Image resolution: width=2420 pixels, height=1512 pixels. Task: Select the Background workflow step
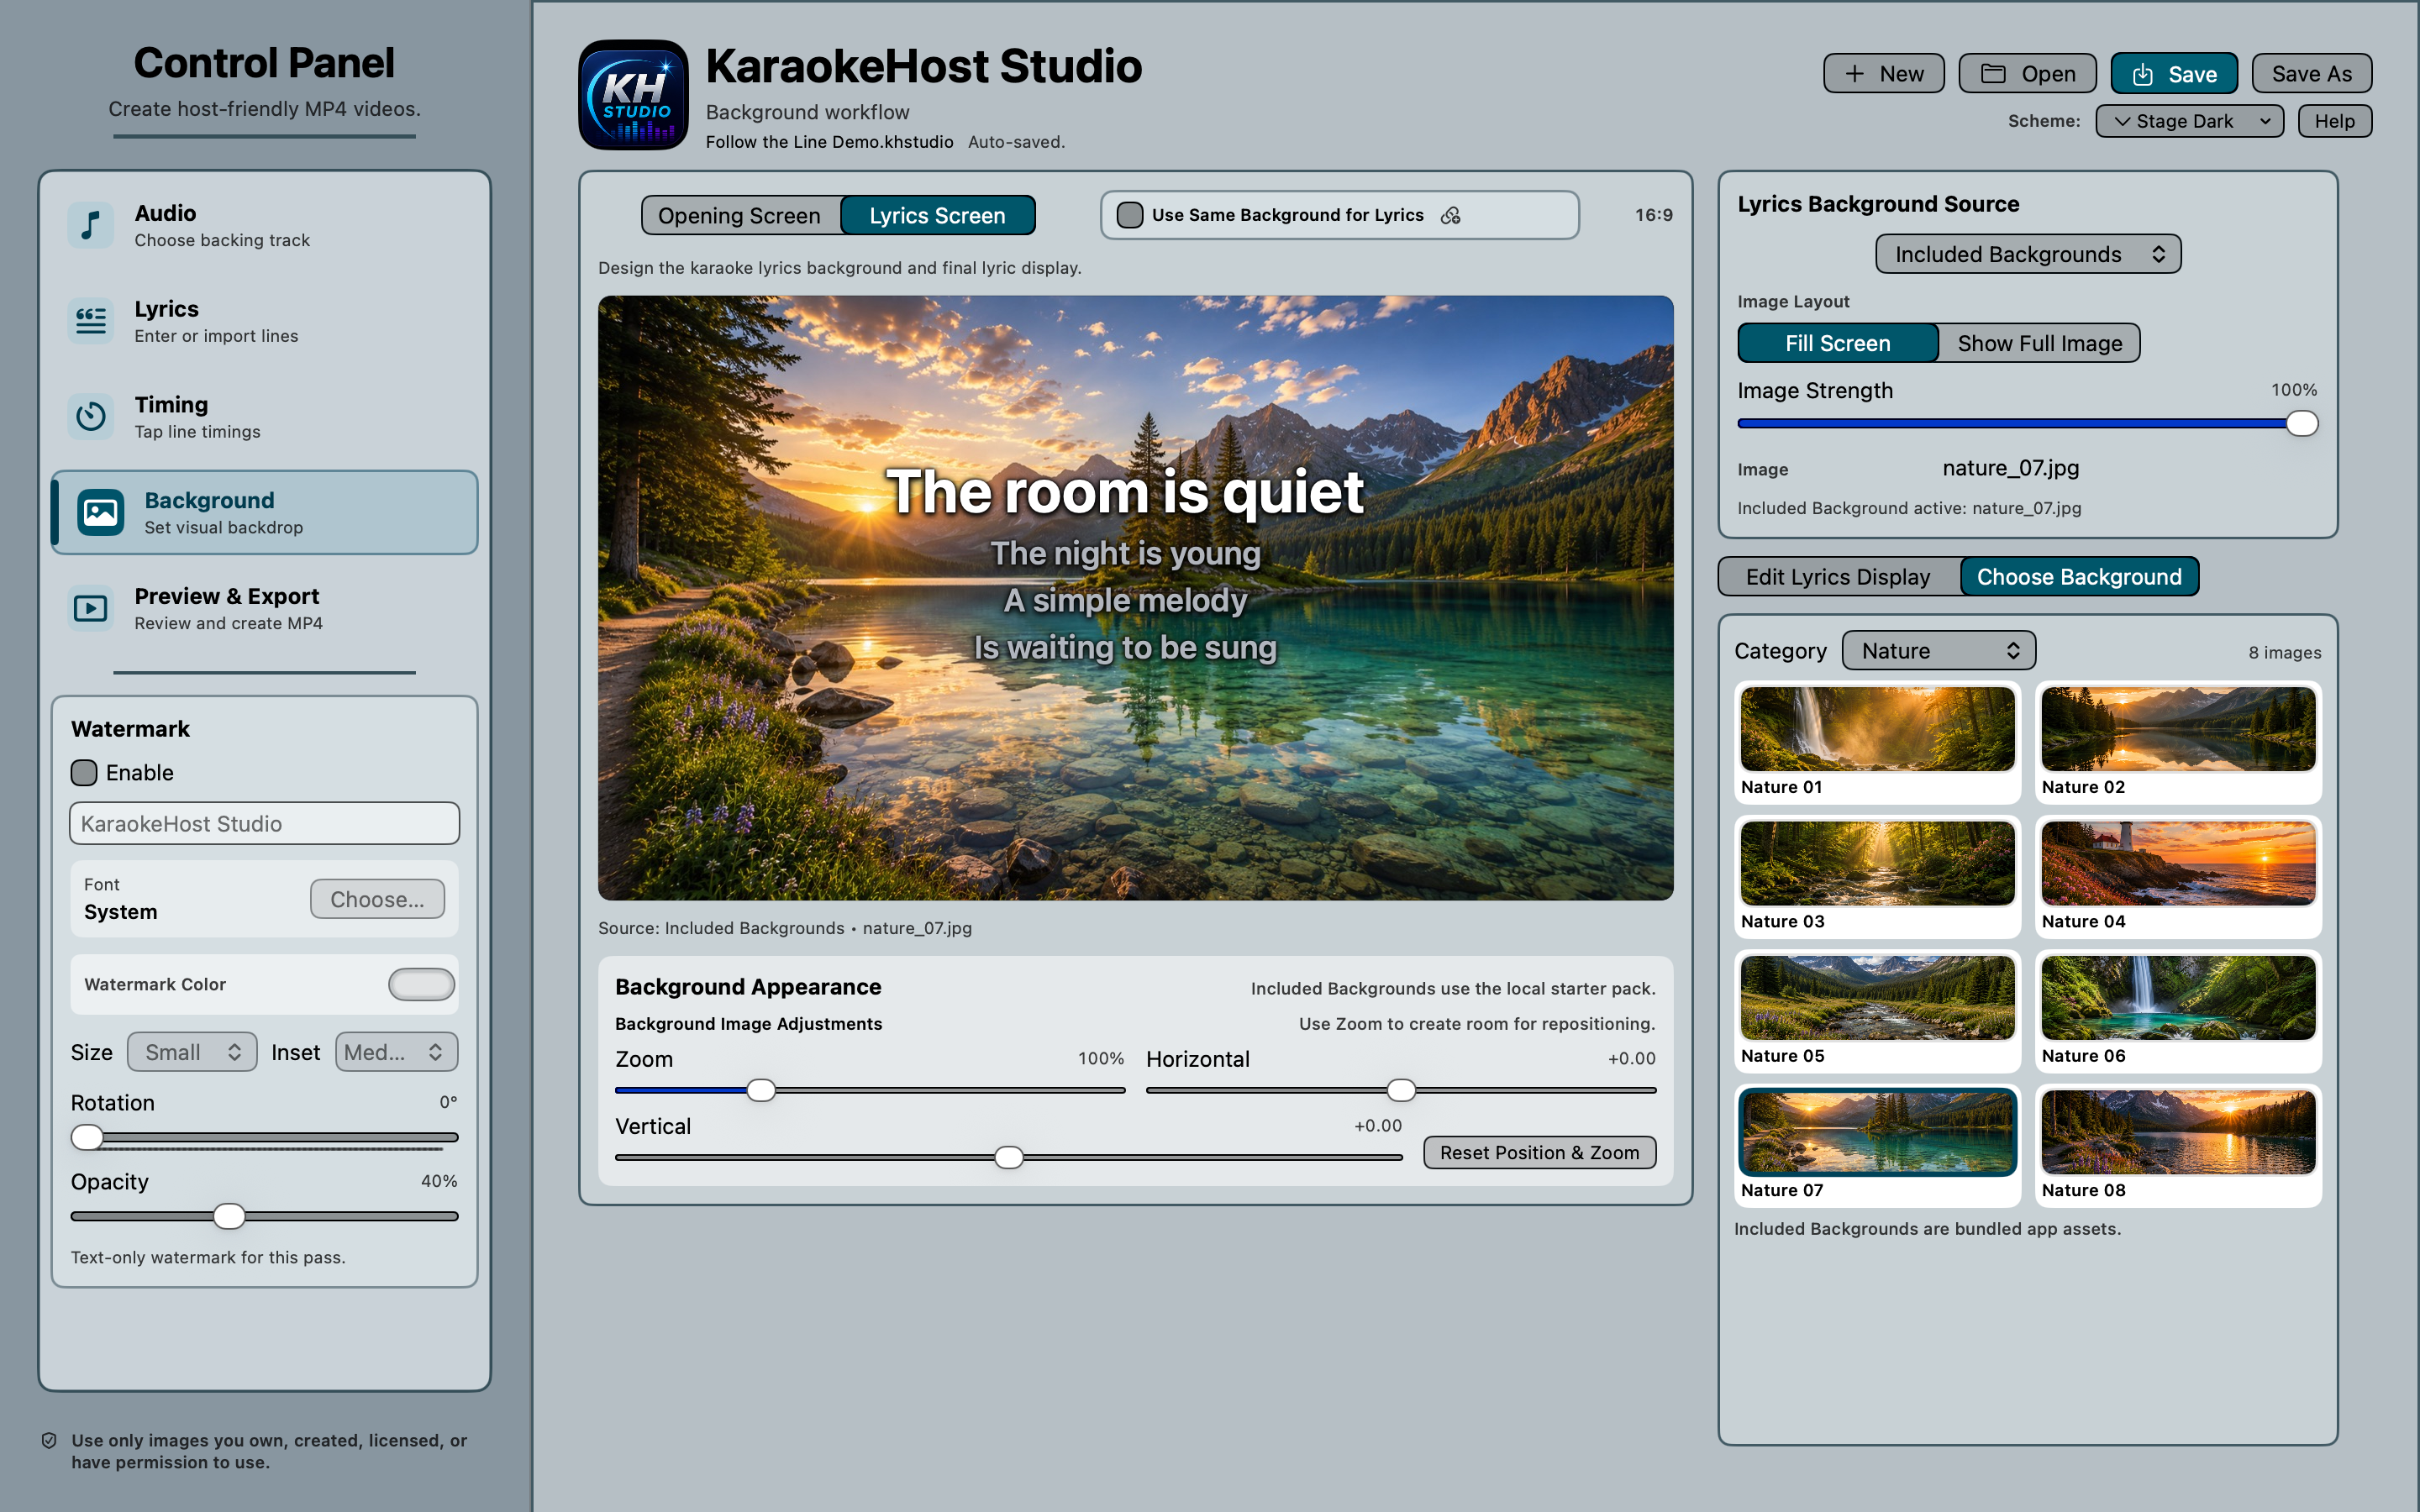264,513
